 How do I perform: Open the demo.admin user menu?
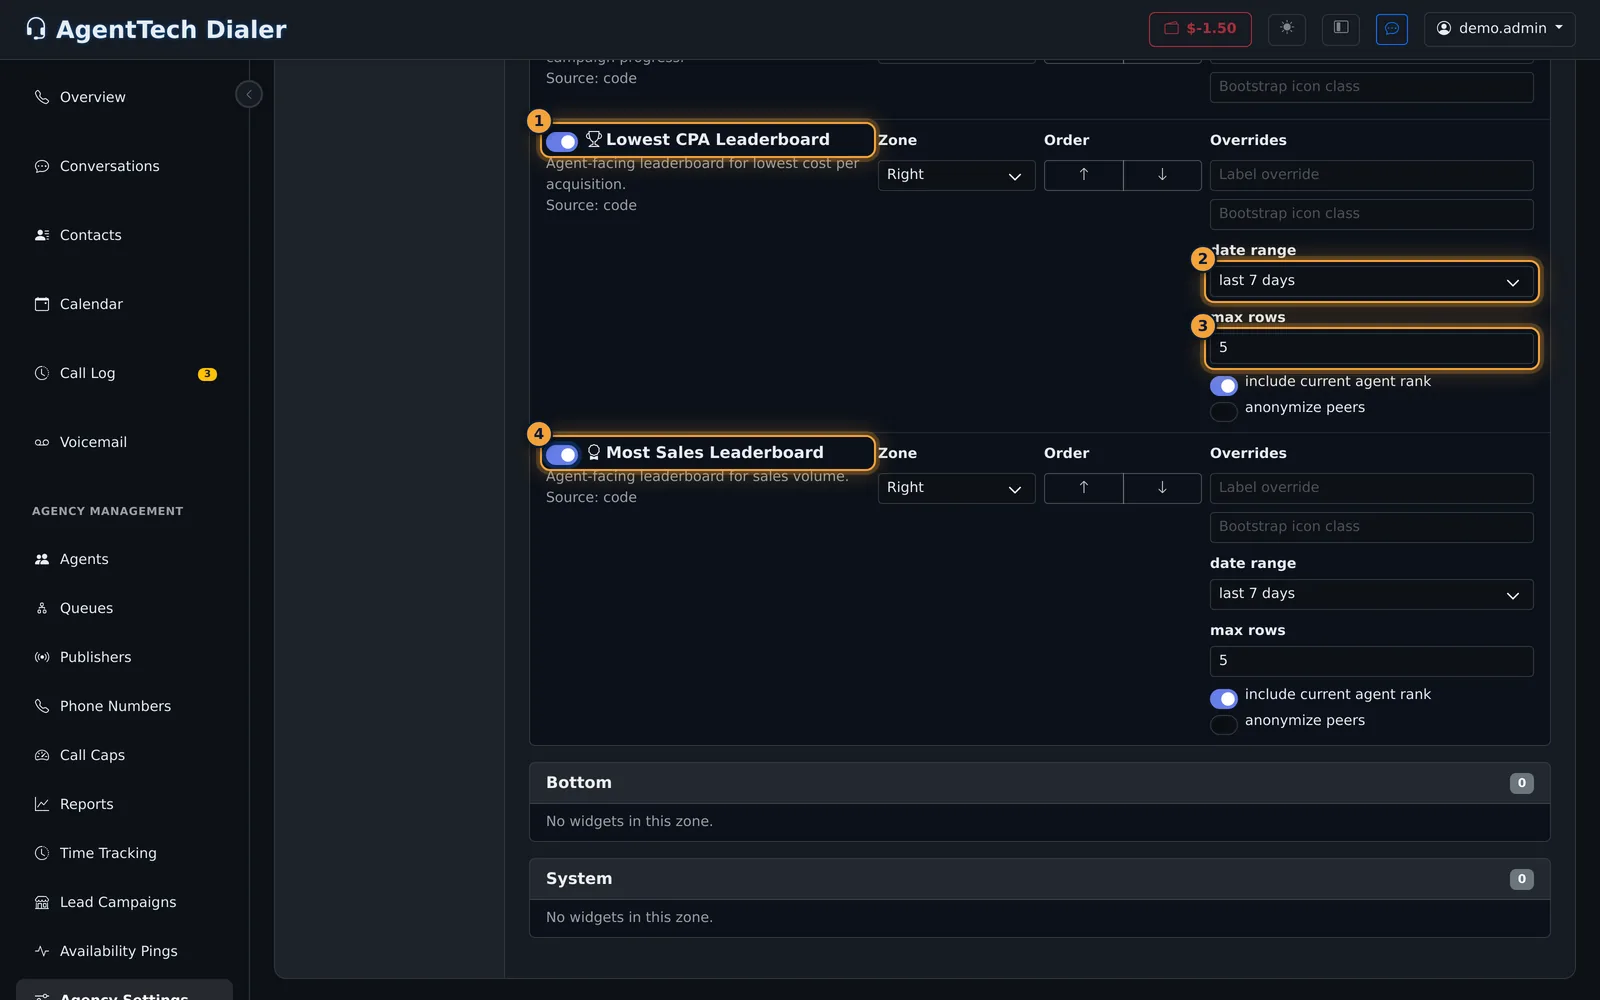pos(1499,29)
